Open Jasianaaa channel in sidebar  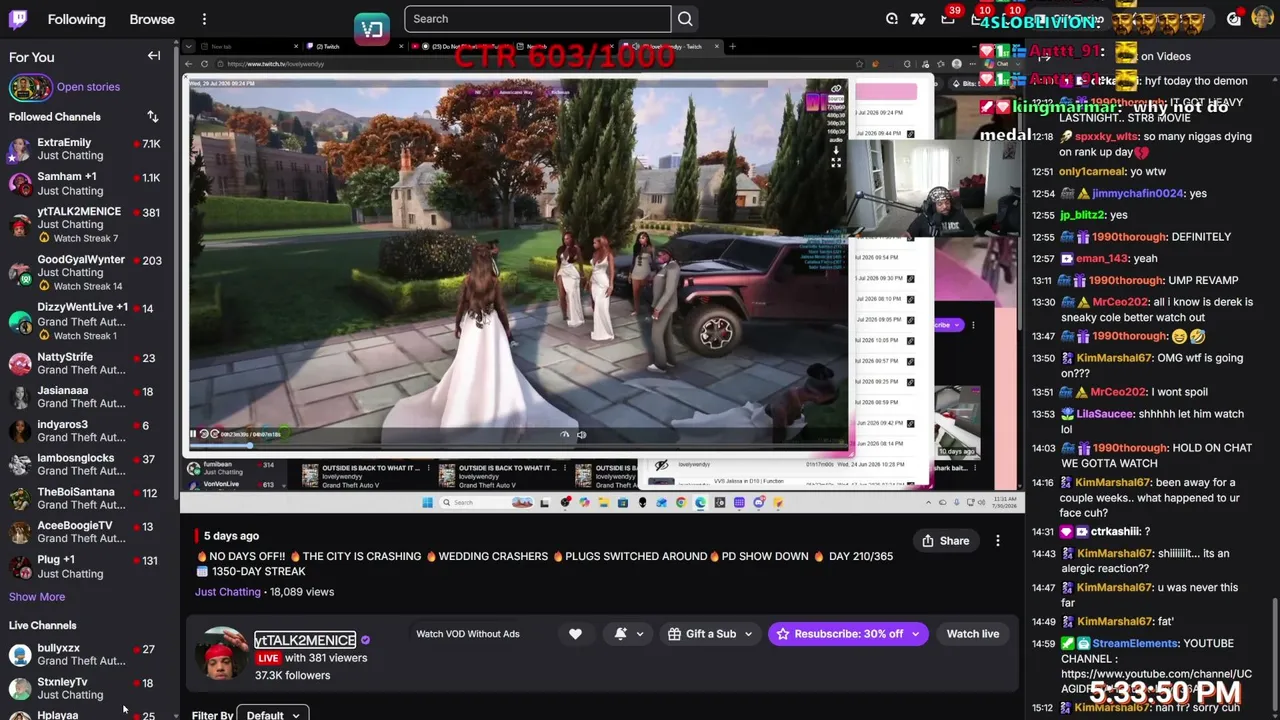pos(88,397)
